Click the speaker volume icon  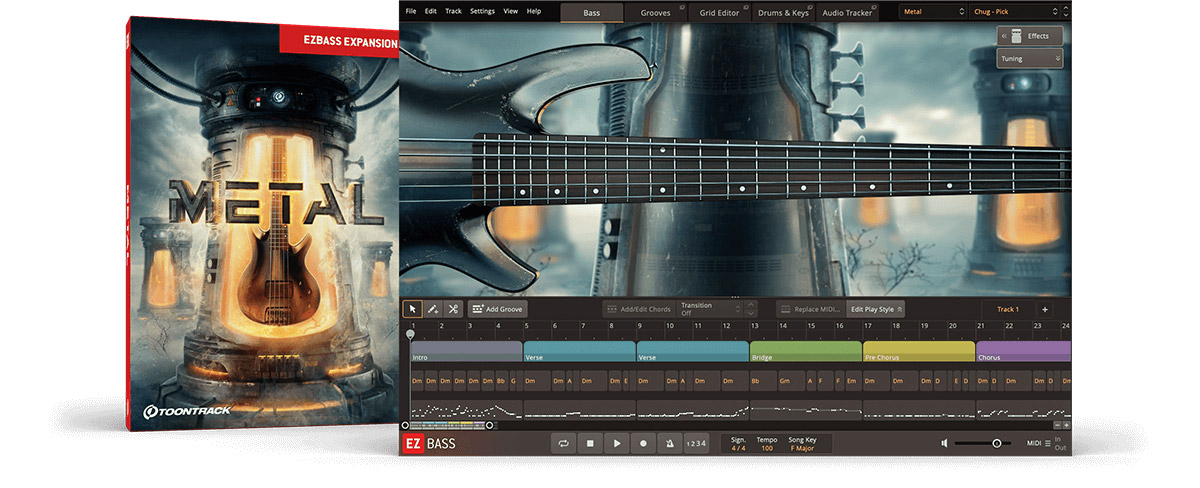(x=945, y=443)
